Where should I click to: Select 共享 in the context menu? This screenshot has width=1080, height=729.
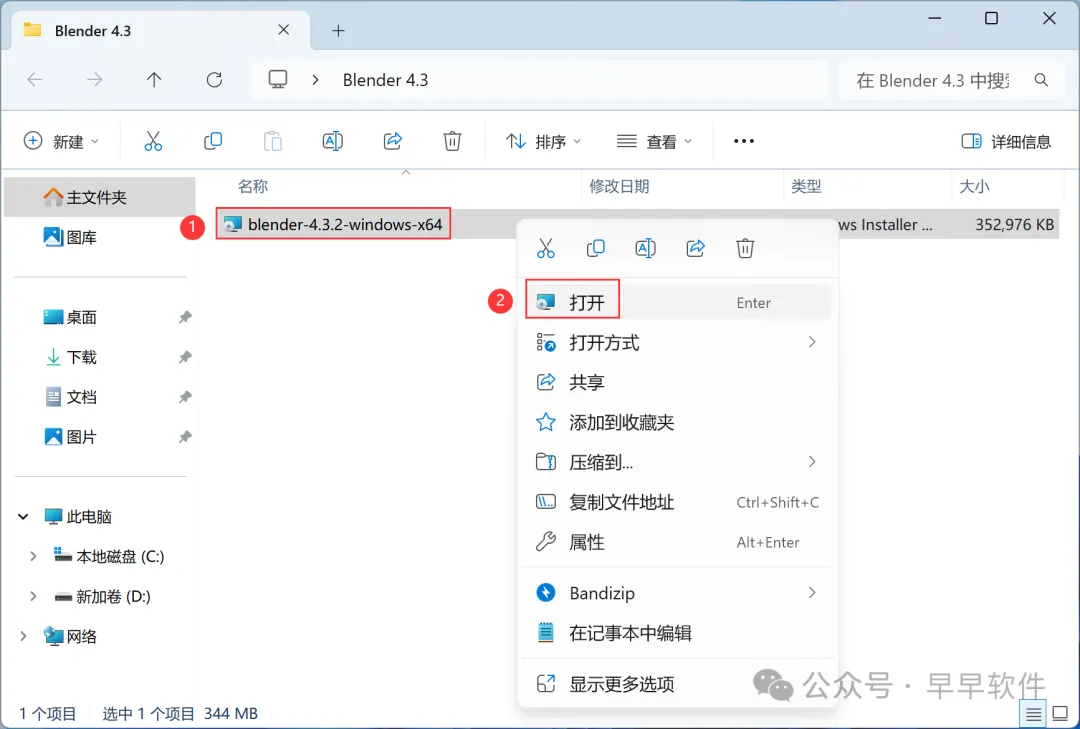point(677,382)
